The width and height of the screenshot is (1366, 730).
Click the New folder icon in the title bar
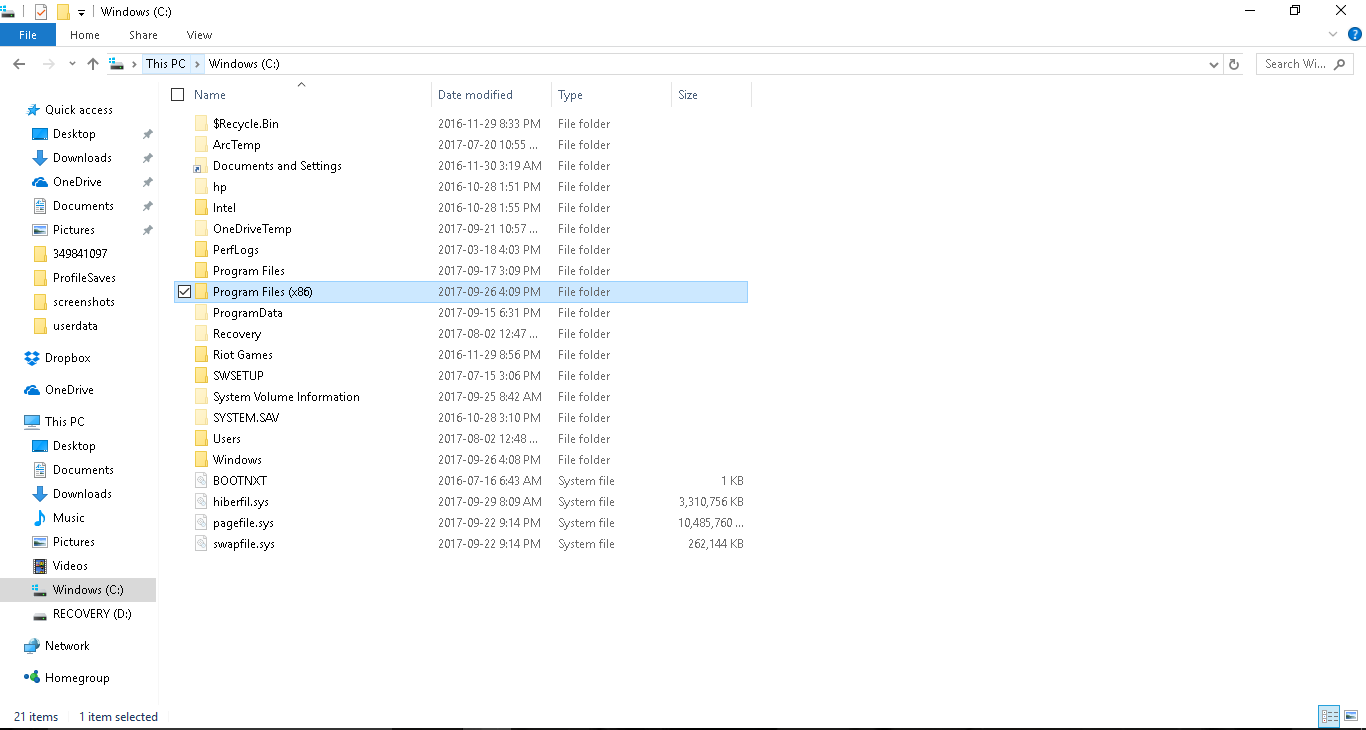tap(63, 12)
